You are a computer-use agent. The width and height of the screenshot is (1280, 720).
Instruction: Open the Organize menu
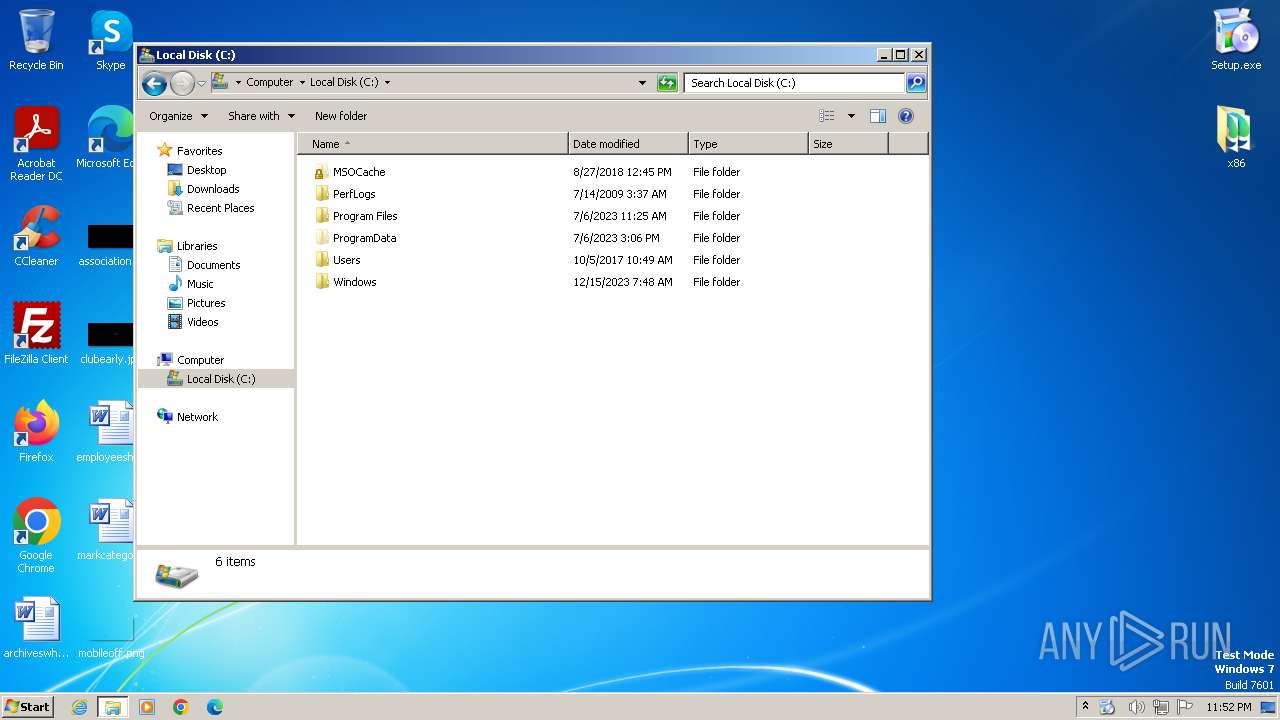coord(178,116)
